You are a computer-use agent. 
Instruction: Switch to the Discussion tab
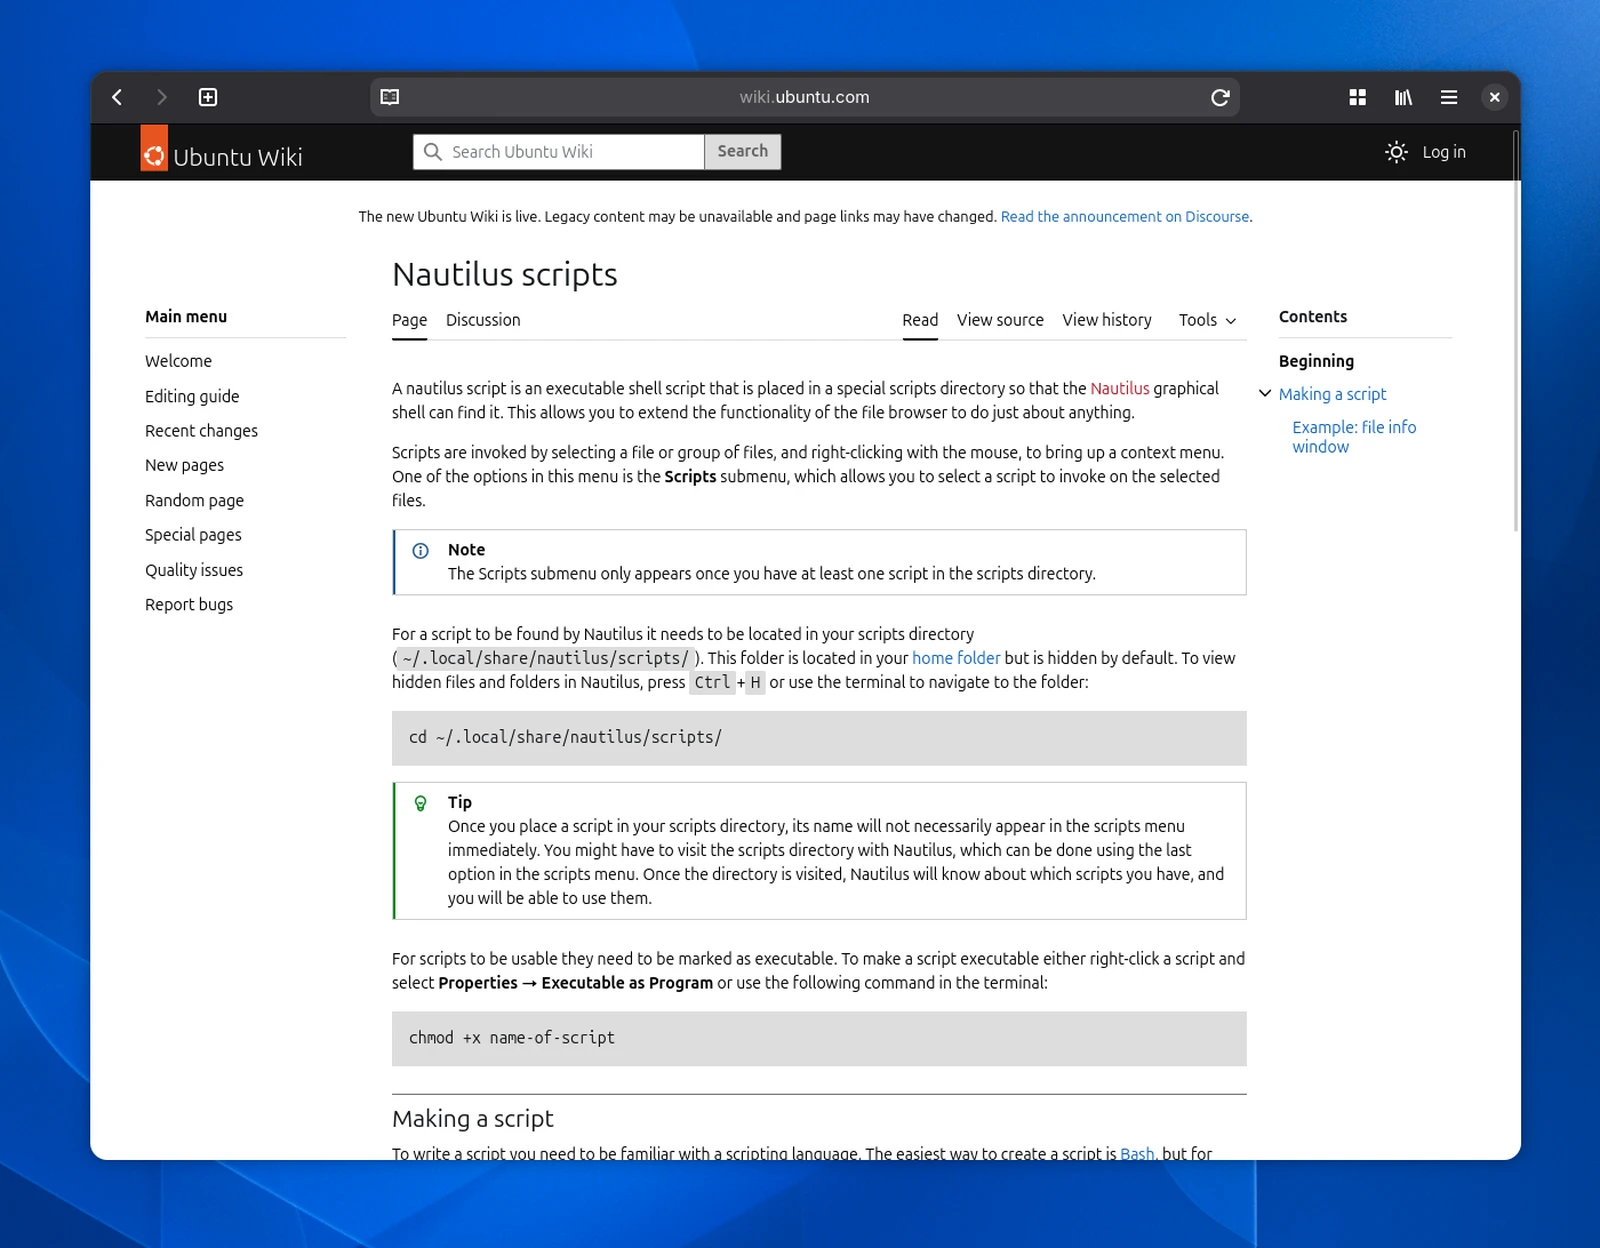pyautogui.click(x=483, y=320)
